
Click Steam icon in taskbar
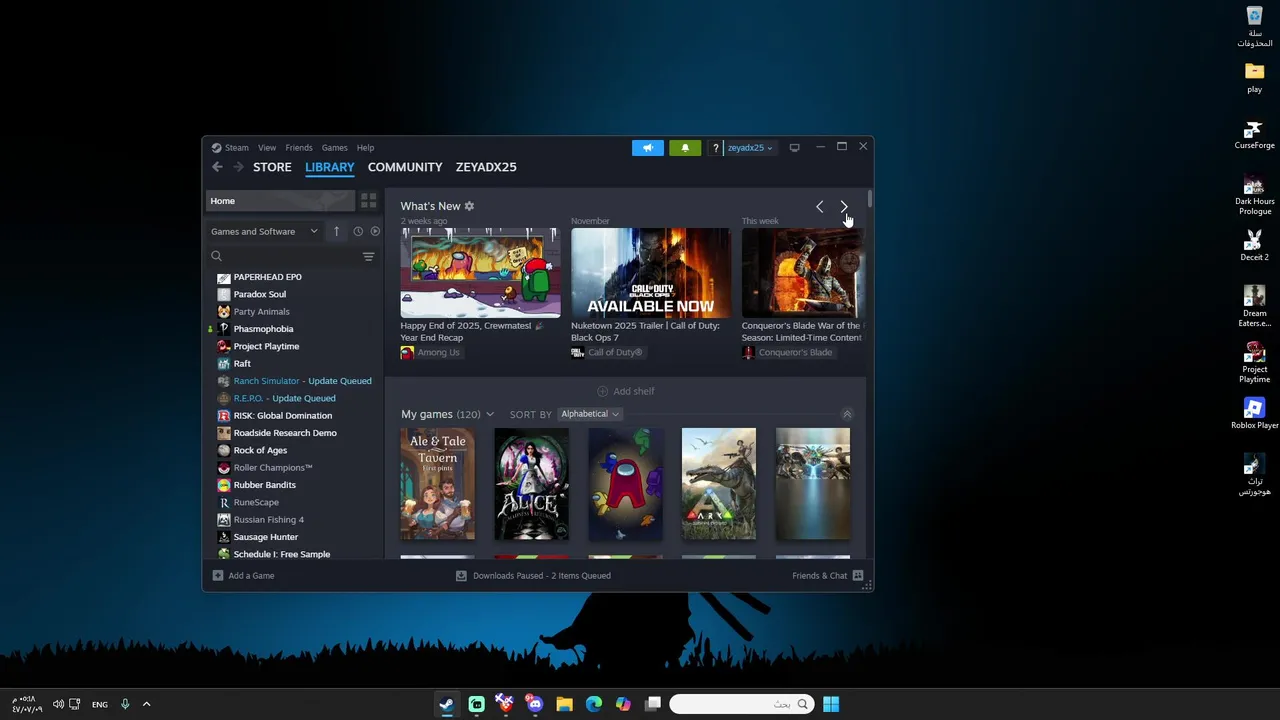tap(446, 704)
